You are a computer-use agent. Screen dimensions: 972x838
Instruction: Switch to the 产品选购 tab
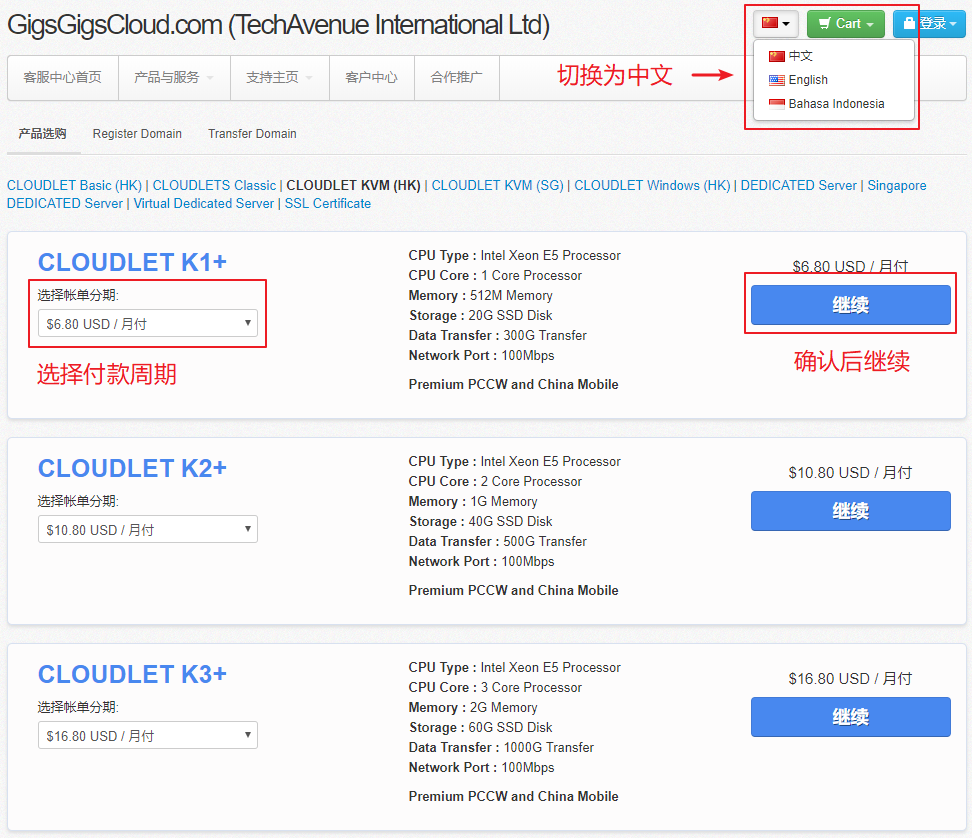(x=43, y=134)
